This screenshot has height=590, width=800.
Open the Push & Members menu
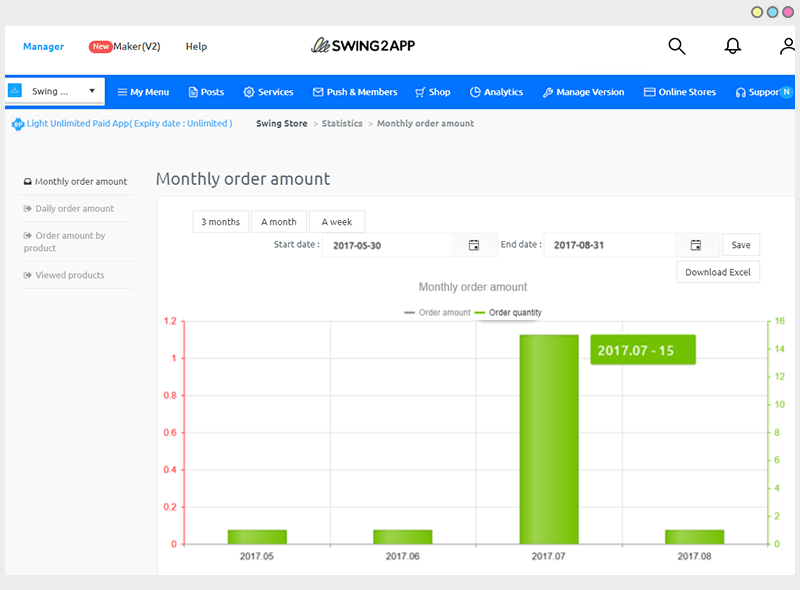(x=355, y=92)
